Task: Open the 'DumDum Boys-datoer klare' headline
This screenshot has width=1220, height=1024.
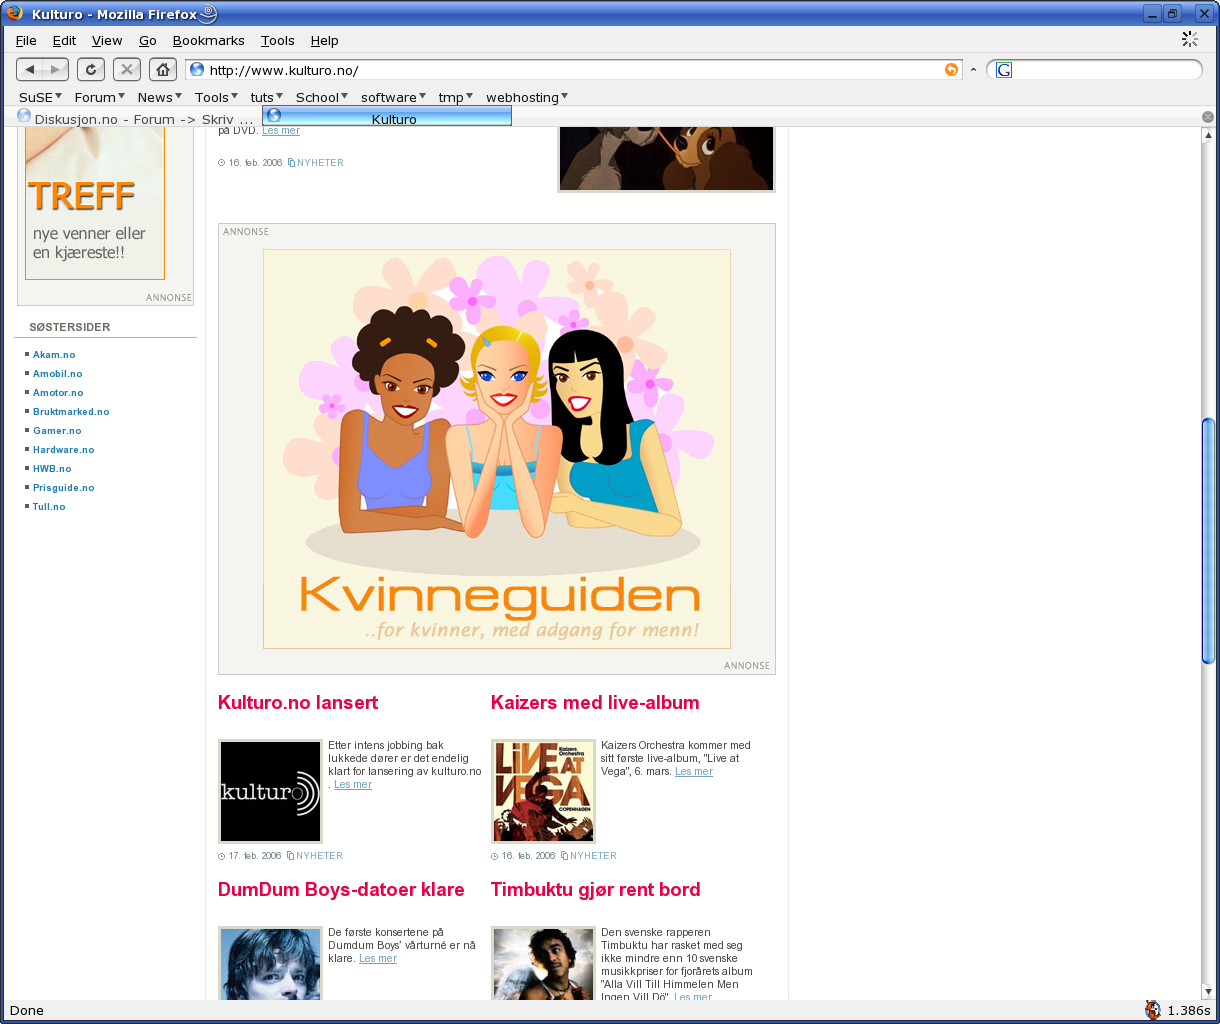Action: (341, 890)
